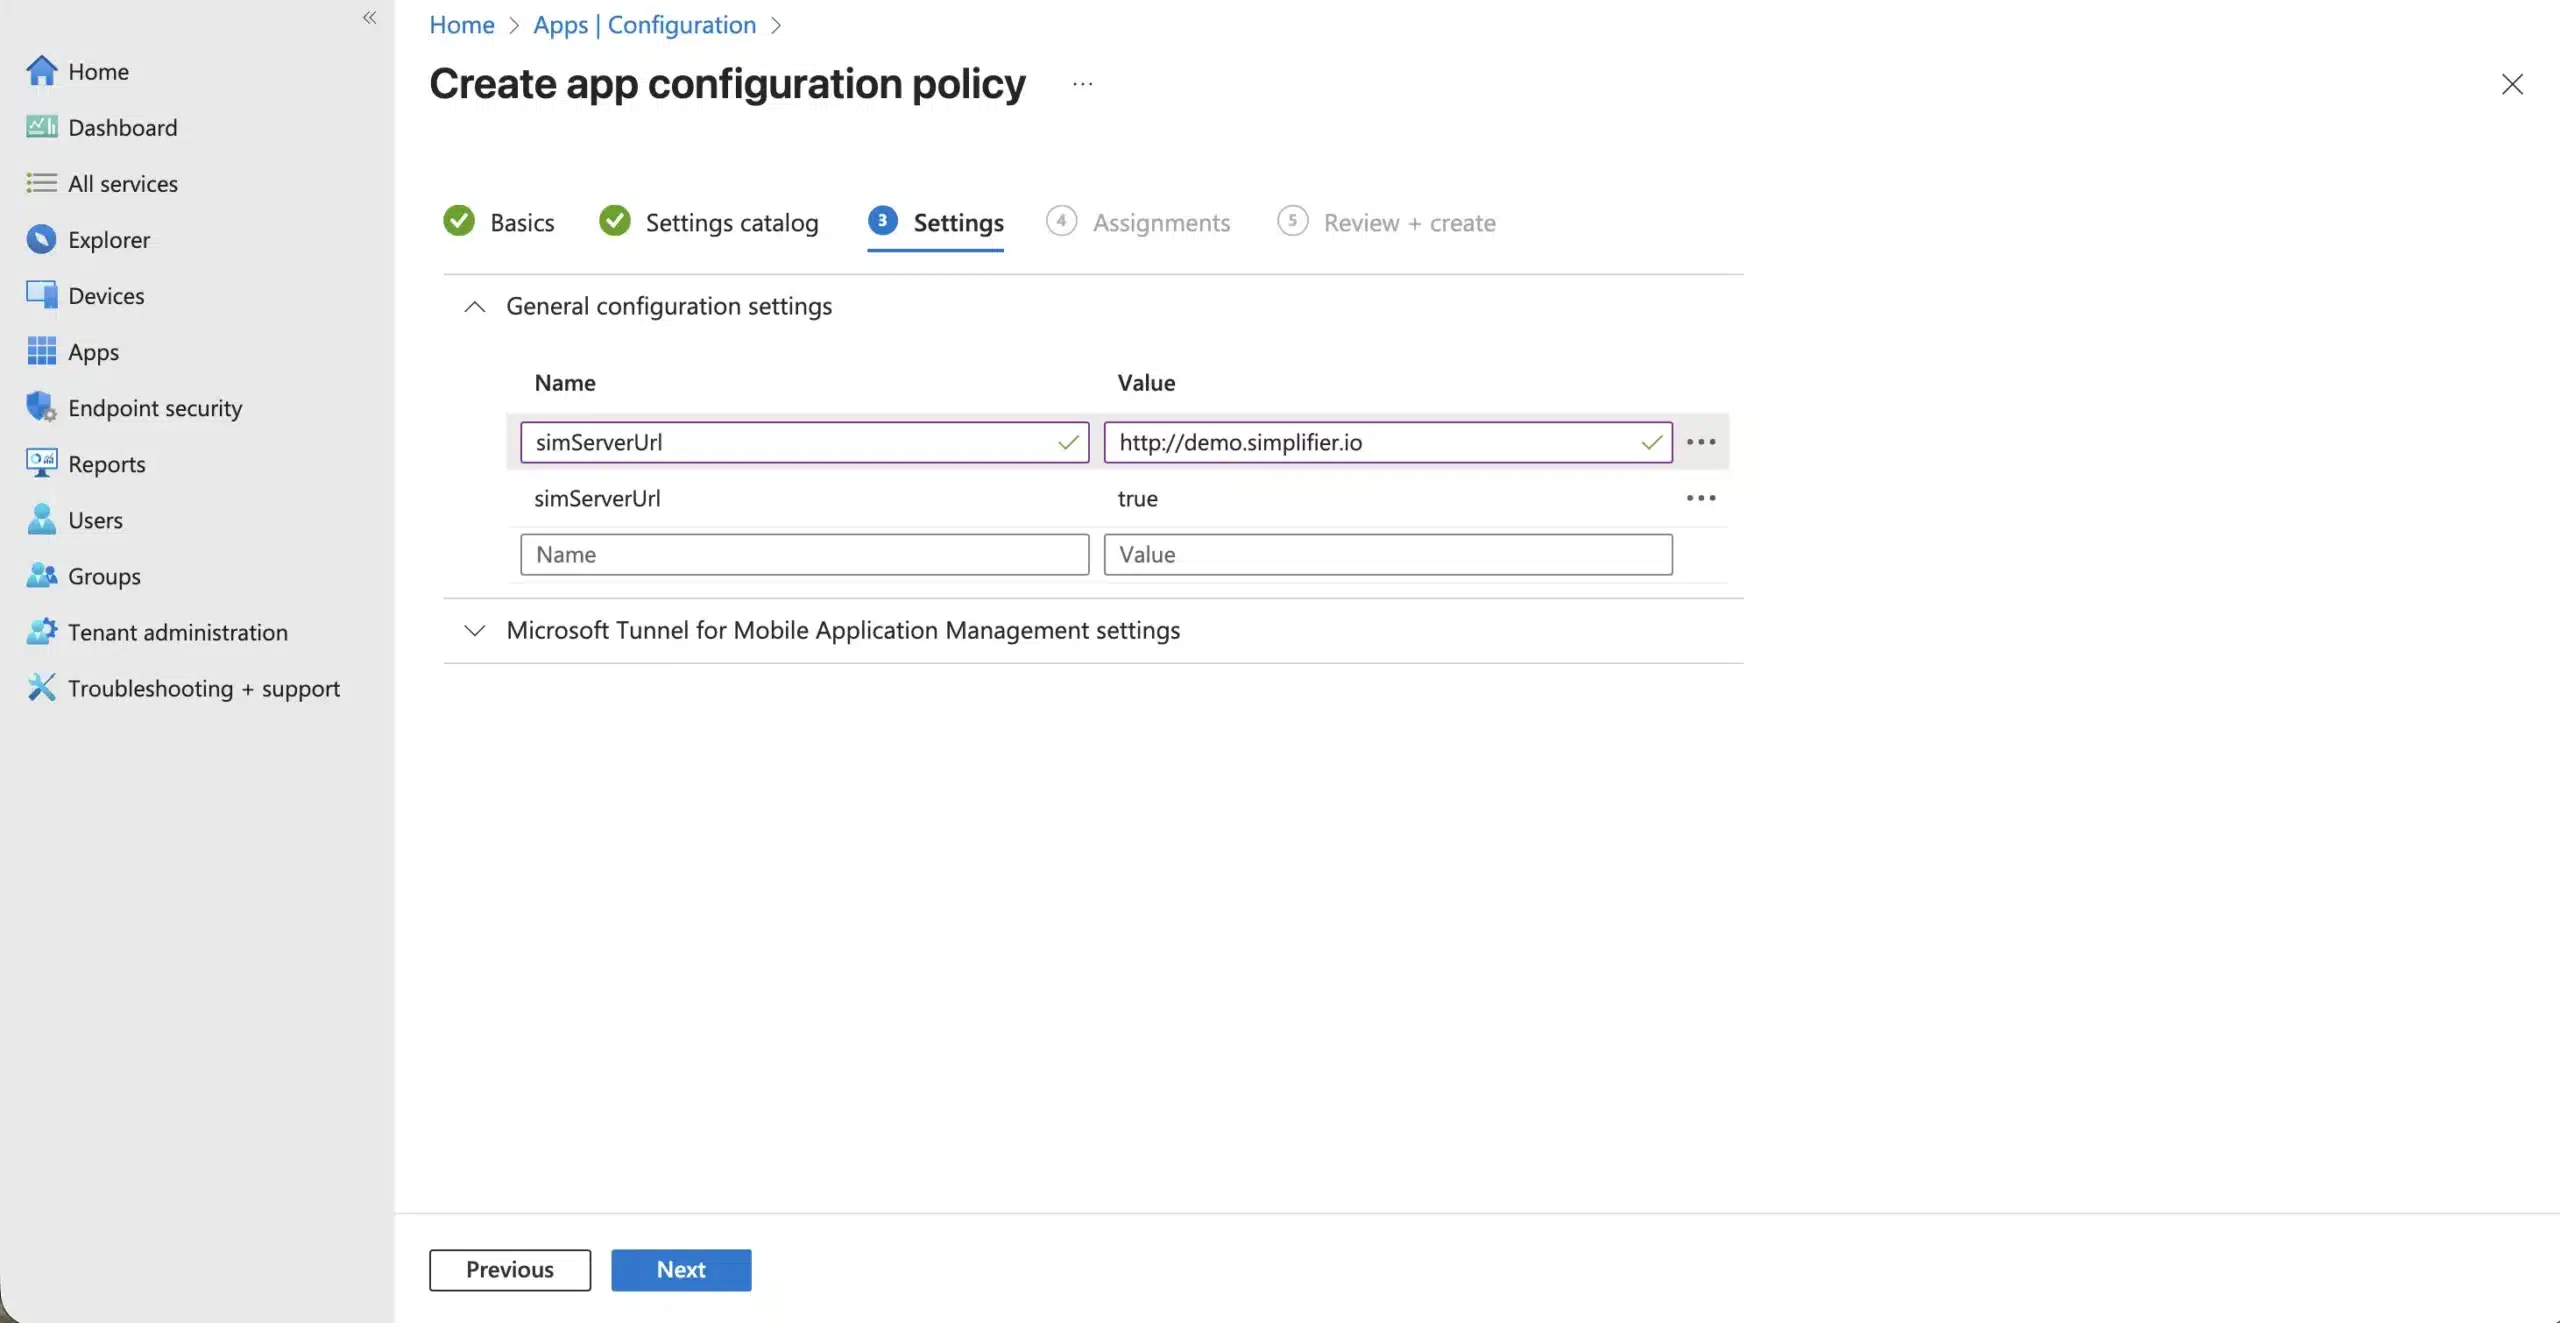
Task: Open ellipsis menu beside page title
Action: coord(1082,84)
